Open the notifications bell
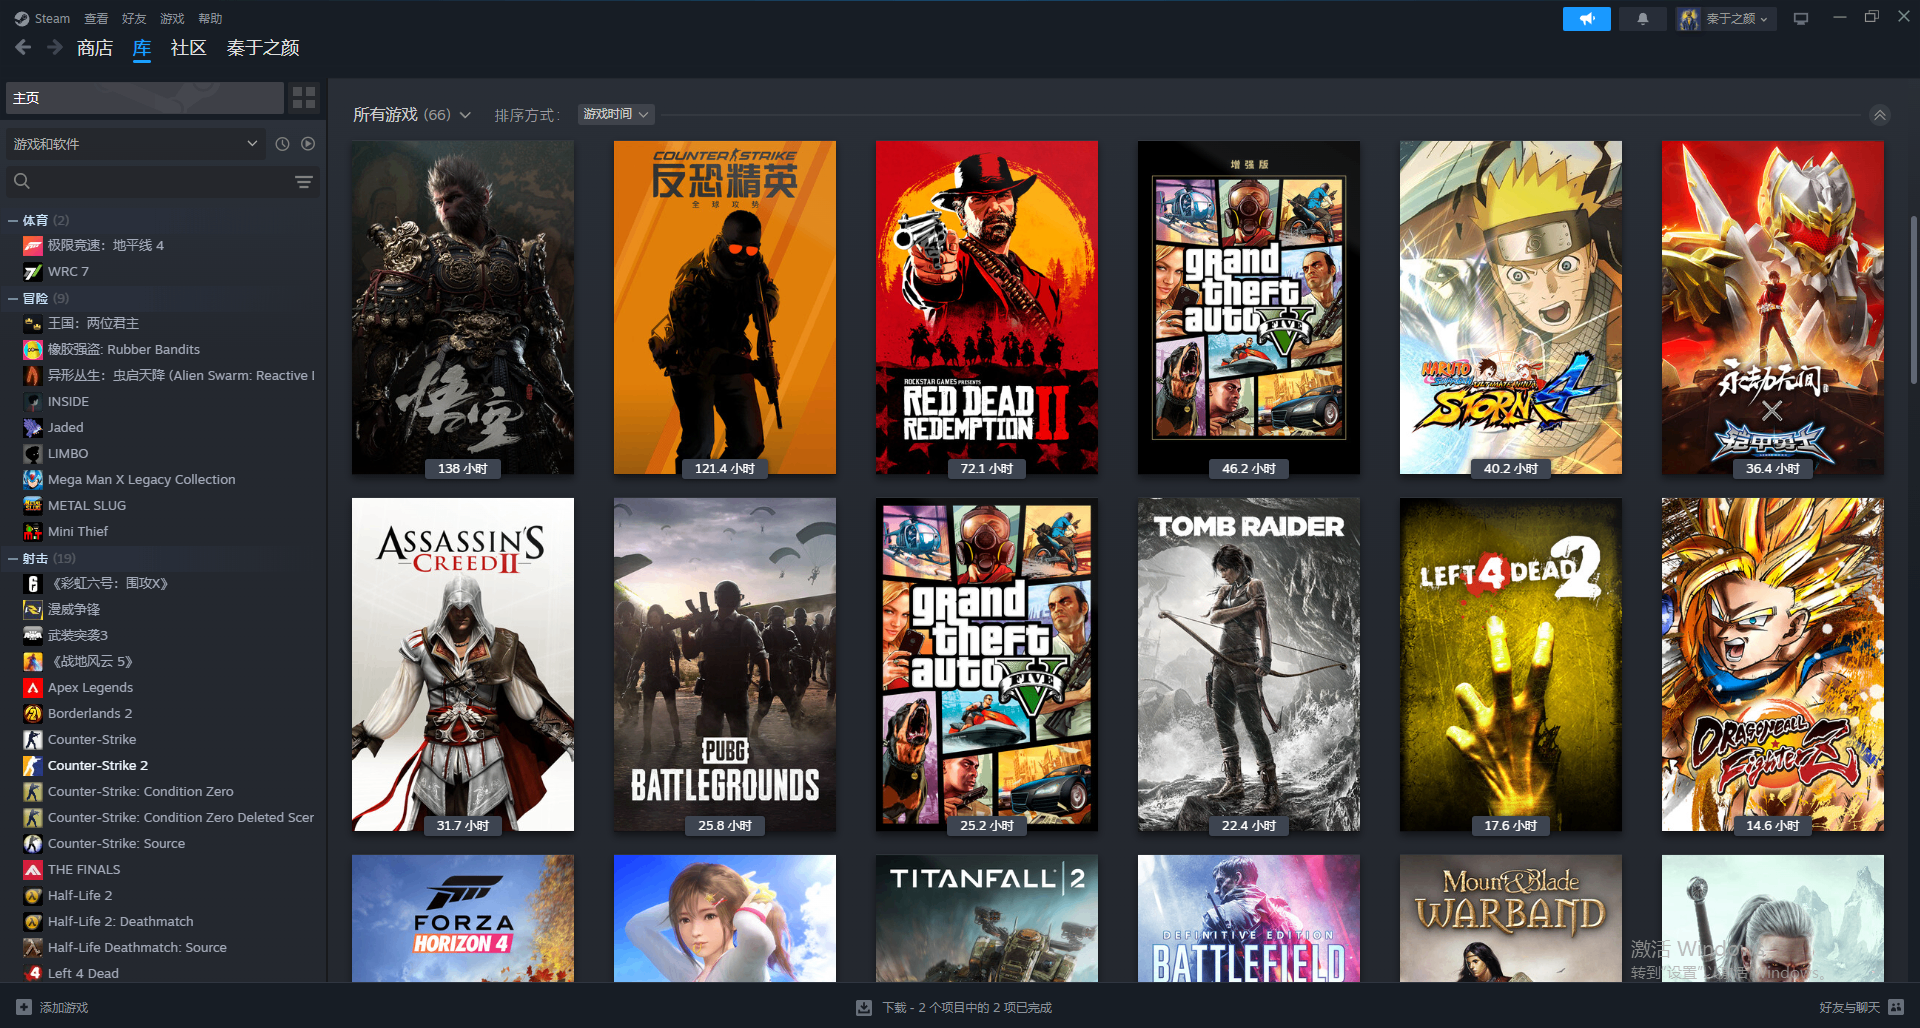This screenshot has height=1028, width=1920. (1642, 19)
